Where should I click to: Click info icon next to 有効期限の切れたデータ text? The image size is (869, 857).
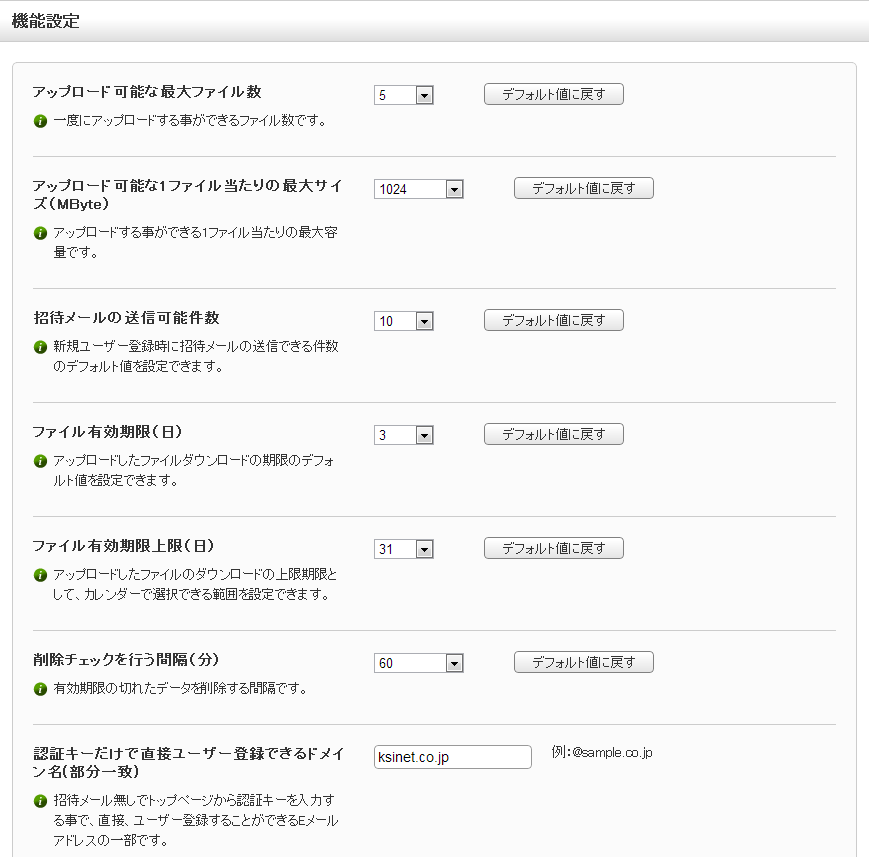40,689
